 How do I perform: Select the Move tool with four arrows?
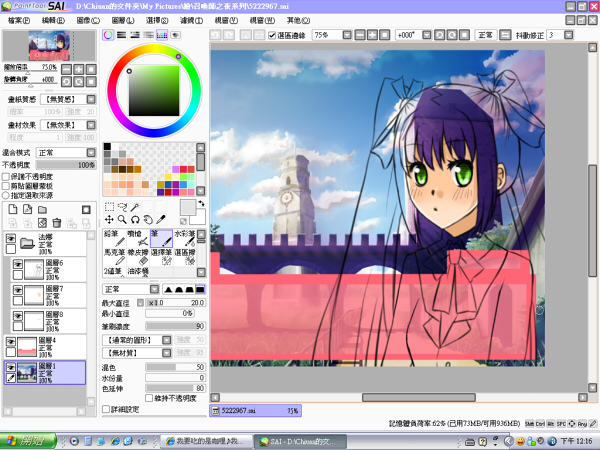tap(109, 220)
